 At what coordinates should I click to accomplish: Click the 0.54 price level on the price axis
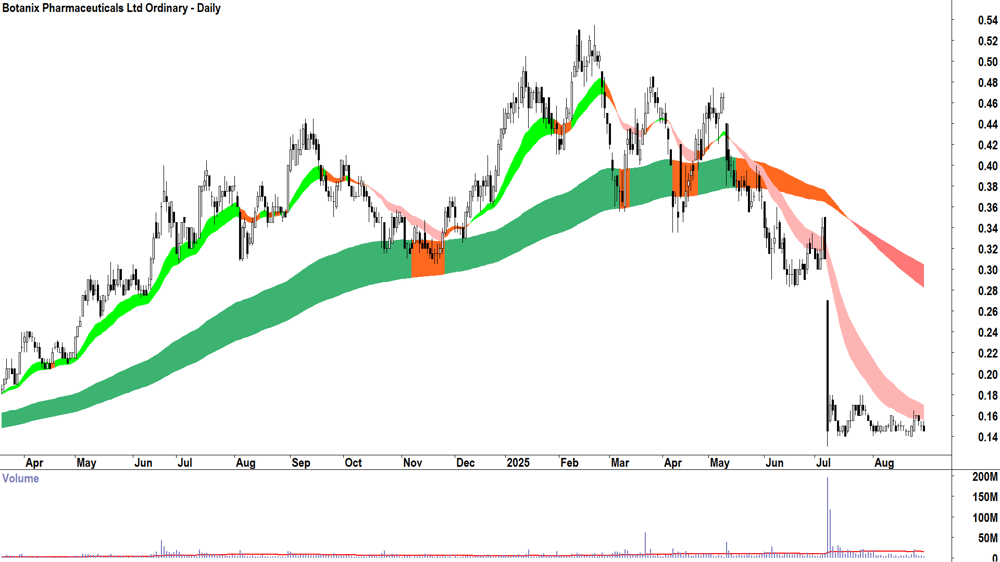[987, 20]
